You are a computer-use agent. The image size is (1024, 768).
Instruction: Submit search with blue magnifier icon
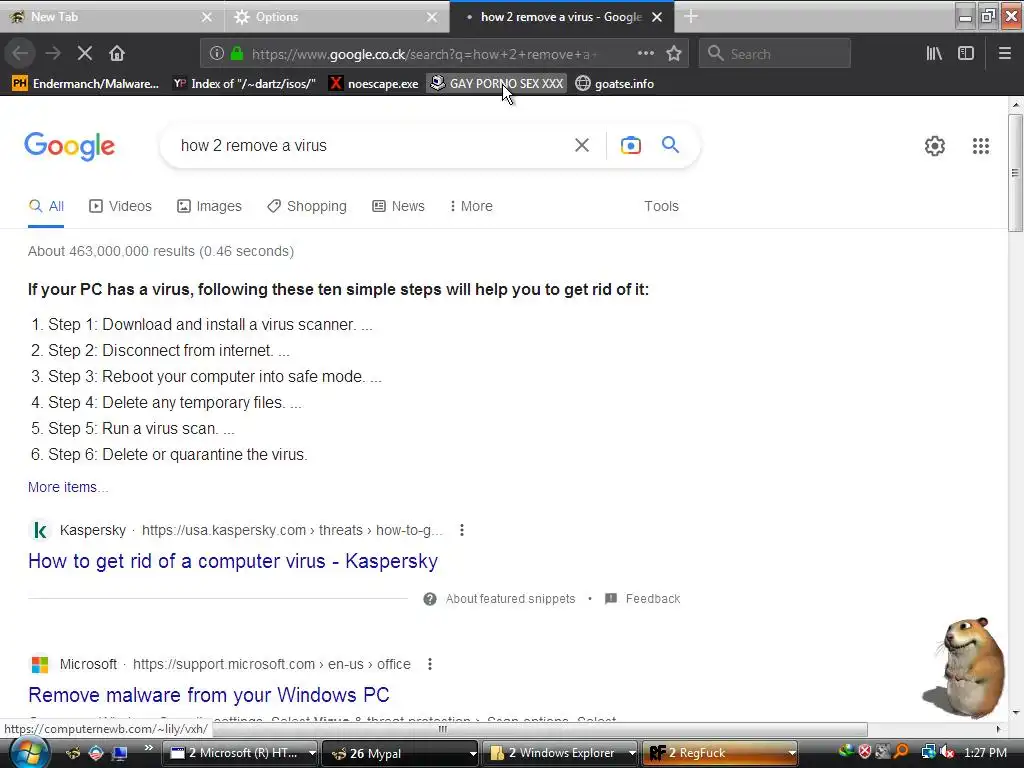[671, 144]
